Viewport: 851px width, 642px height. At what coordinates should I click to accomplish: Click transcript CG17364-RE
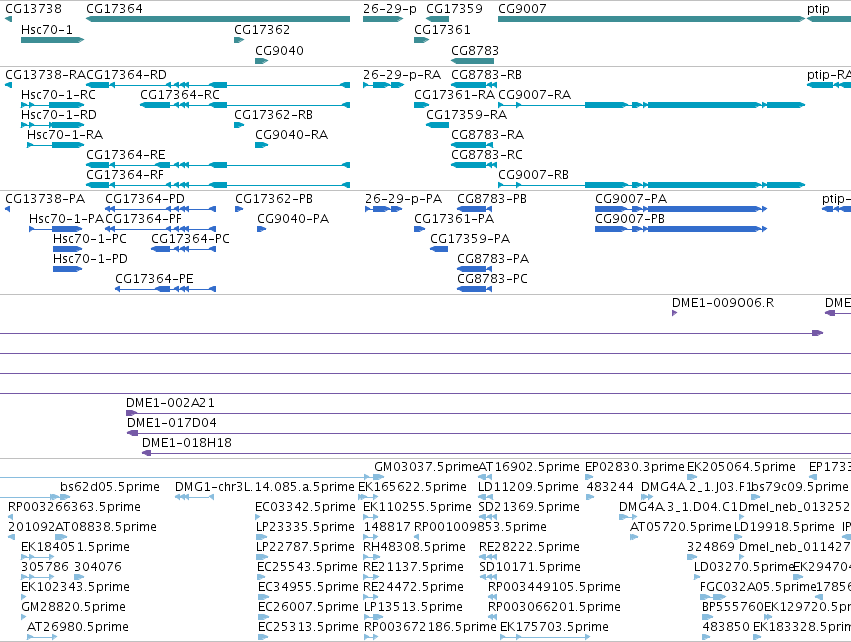pyautogui.click(x=218, y=164)
